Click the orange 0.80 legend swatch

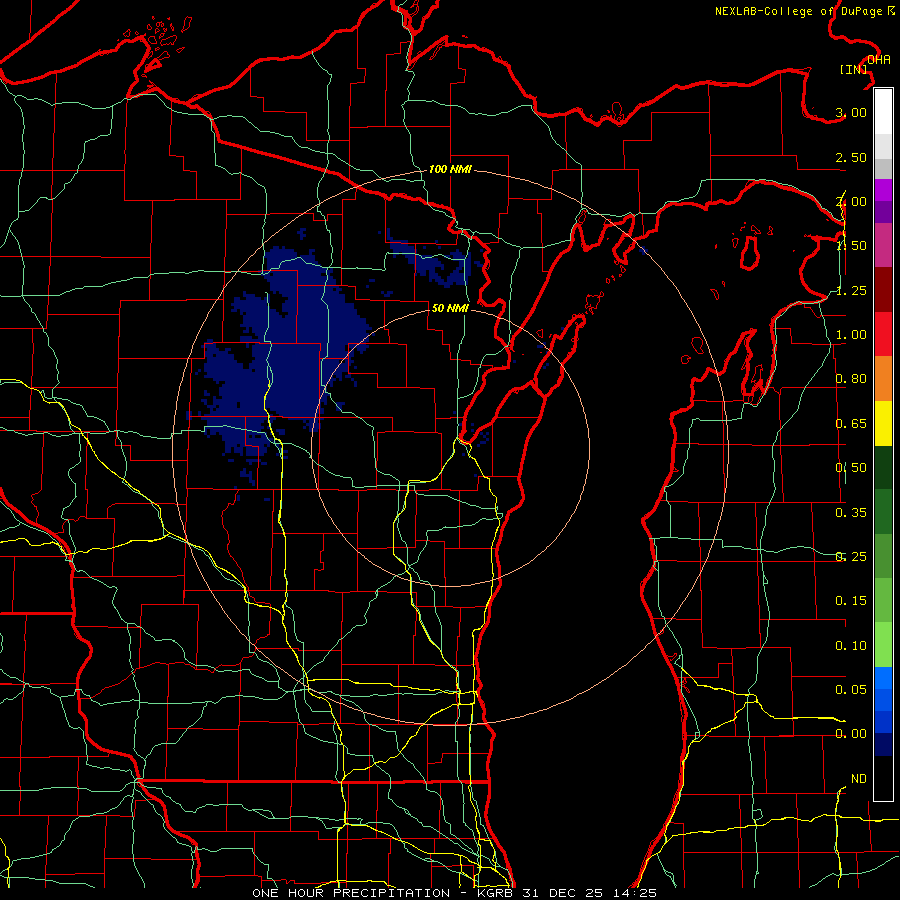[883, 379]
